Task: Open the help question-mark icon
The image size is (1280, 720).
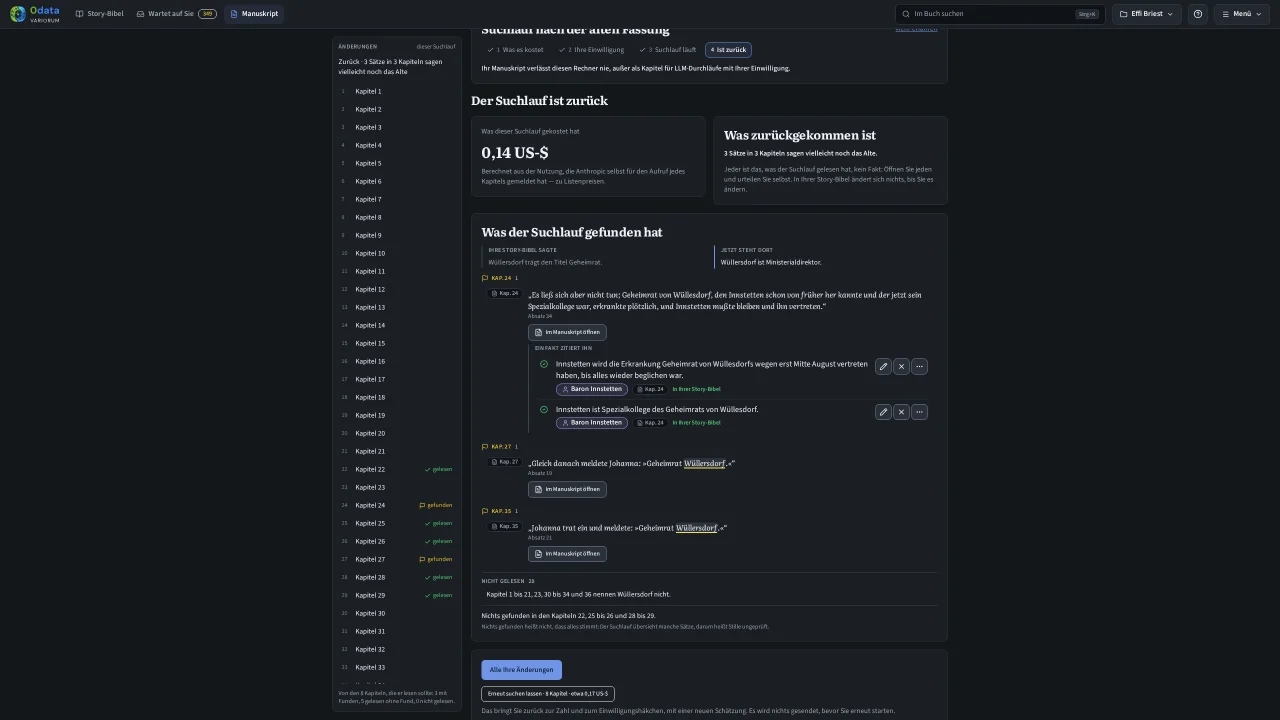Action: (1198, 14)
